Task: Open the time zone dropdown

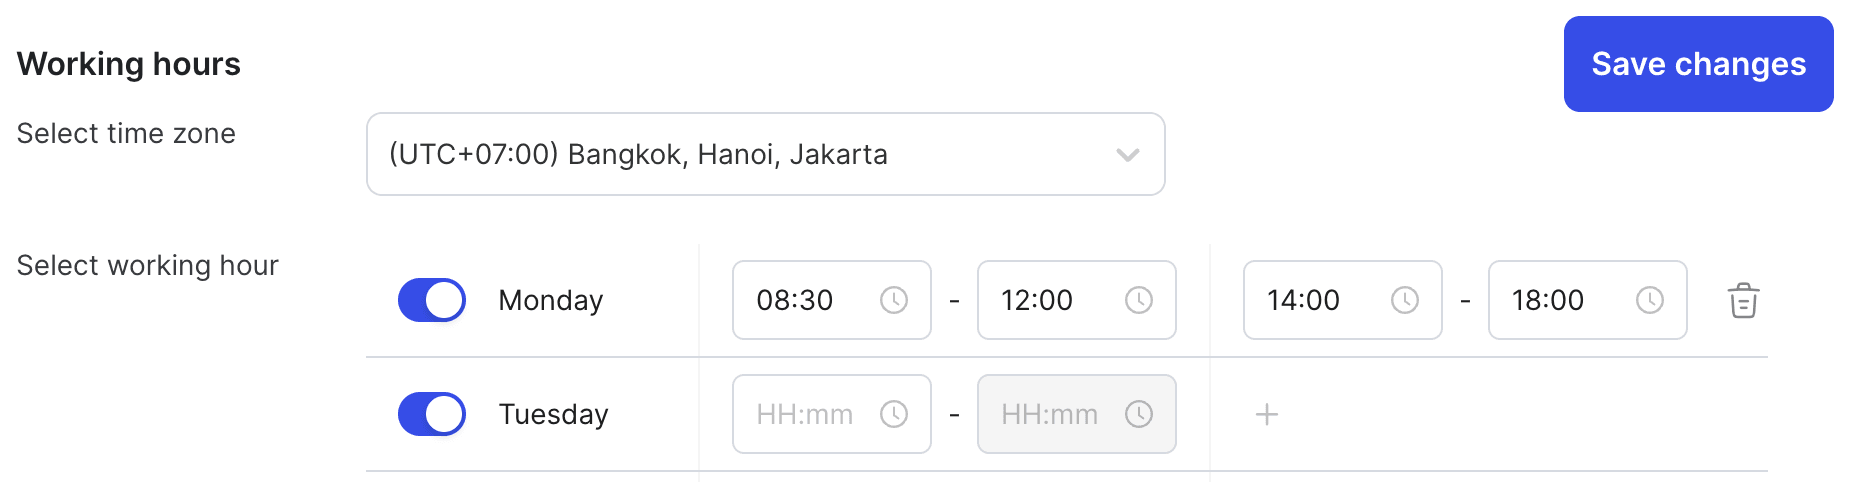Action: pyautogui.click(x=765, y=154)
